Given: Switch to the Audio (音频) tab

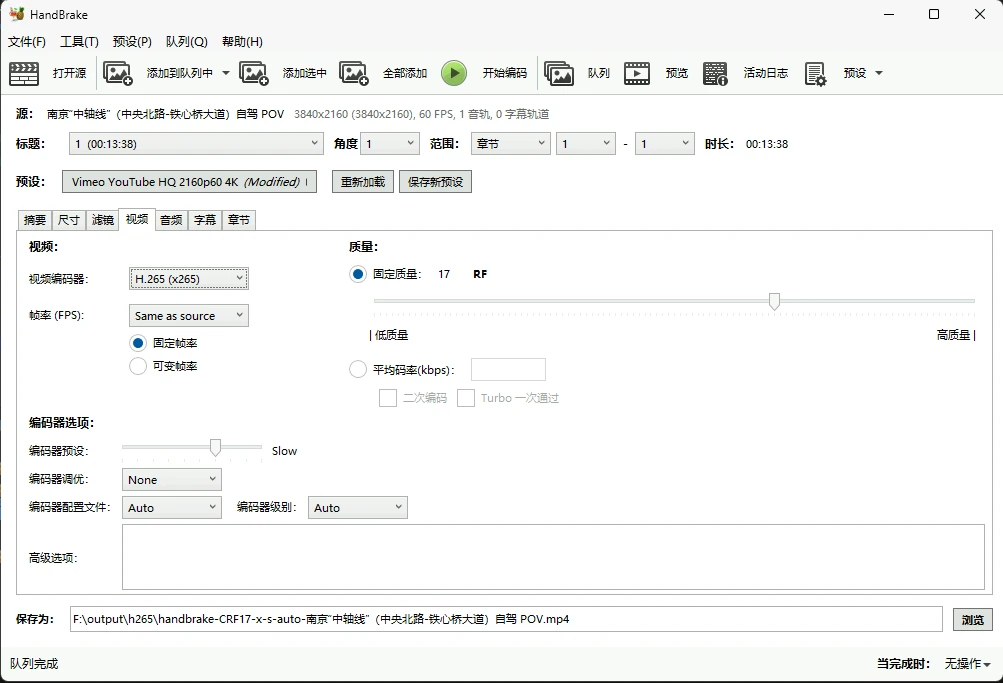Looking at the screenshot, I should tap(171, 220).
